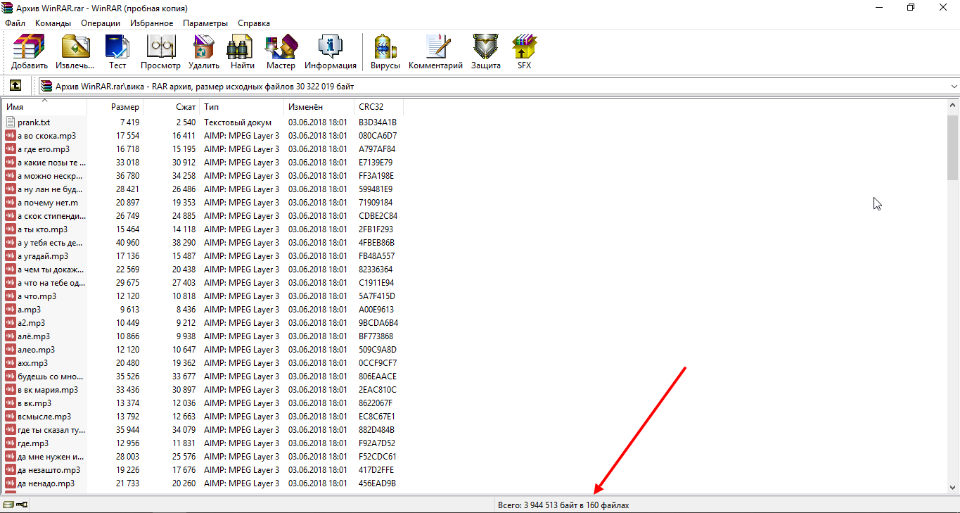Open the Параметры menu
The height and width of the screenshot is (513, 960).
pos(205,23)
